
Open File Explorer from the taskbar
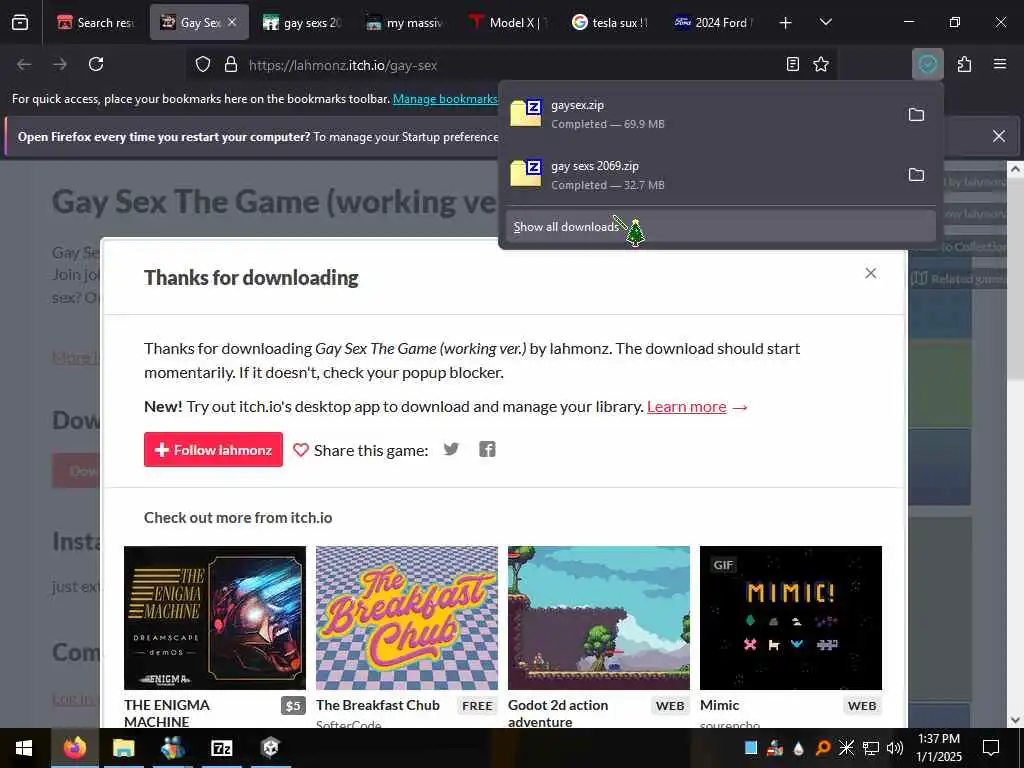(x=123, y=748)
